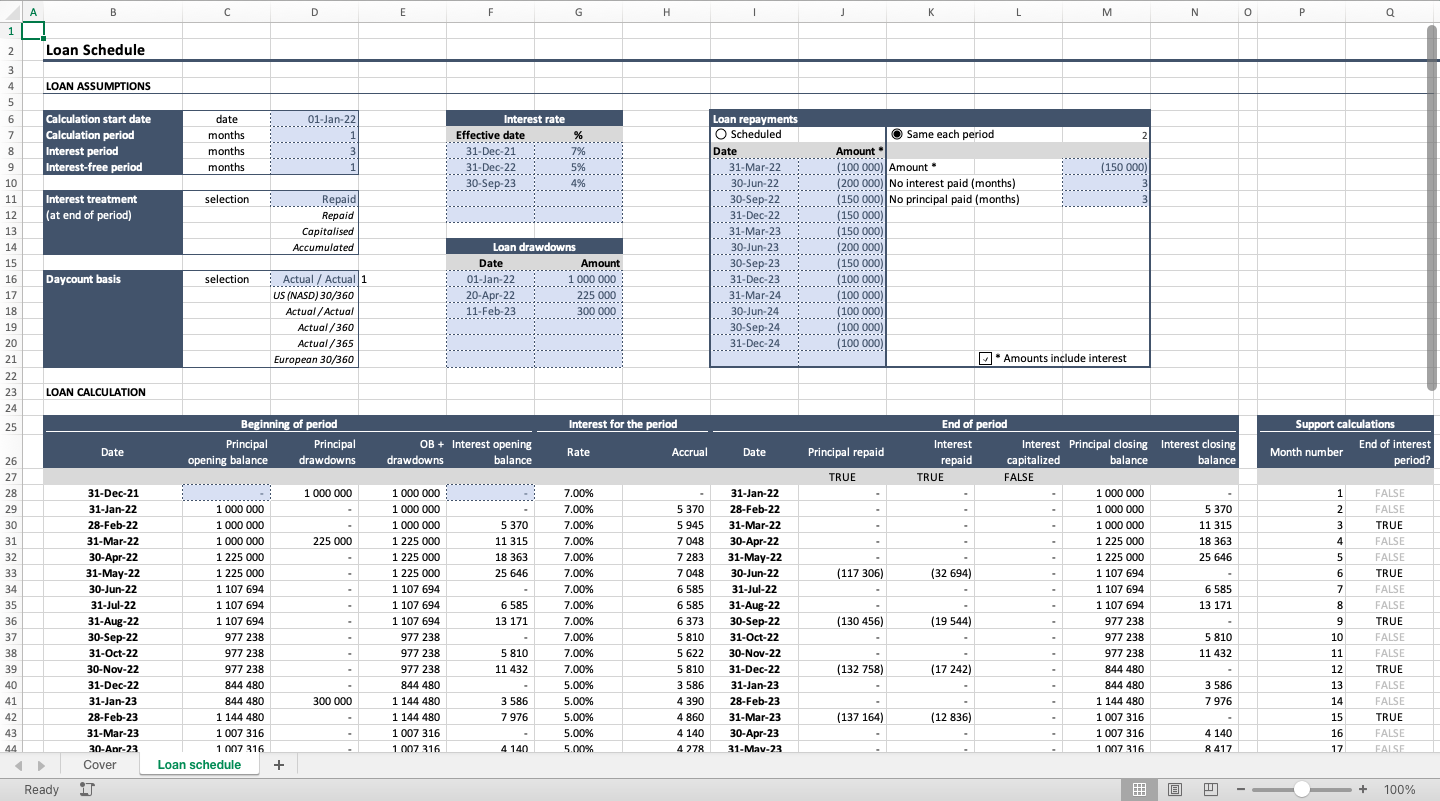The width and height of the screenshot is (1440, 801).
Task: Click the Capitalised option text
Action: [x=328, y=231]
